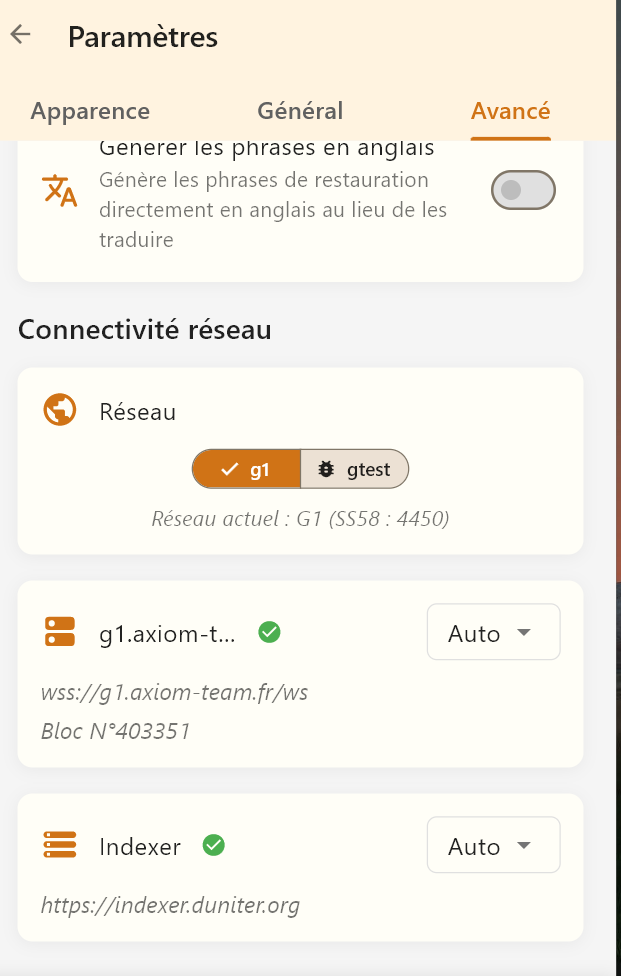Screen dimensions: 621x976
Task: Click the Bloc N°403351 text
Action: pos(116,731)
